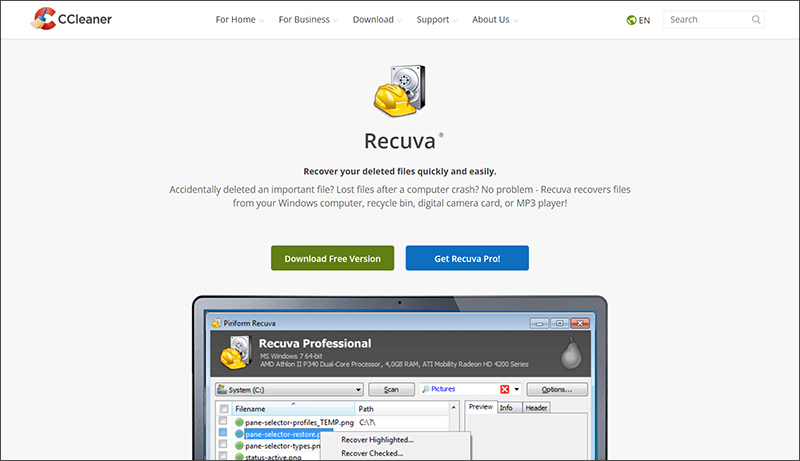Click Download Free Version button
This screenshot has height=461, width=800.
[x=333, y=258]
